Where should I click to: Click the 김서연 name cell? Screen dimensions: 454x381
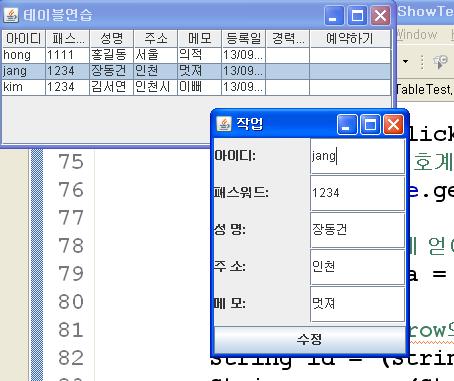pos(111,87)
